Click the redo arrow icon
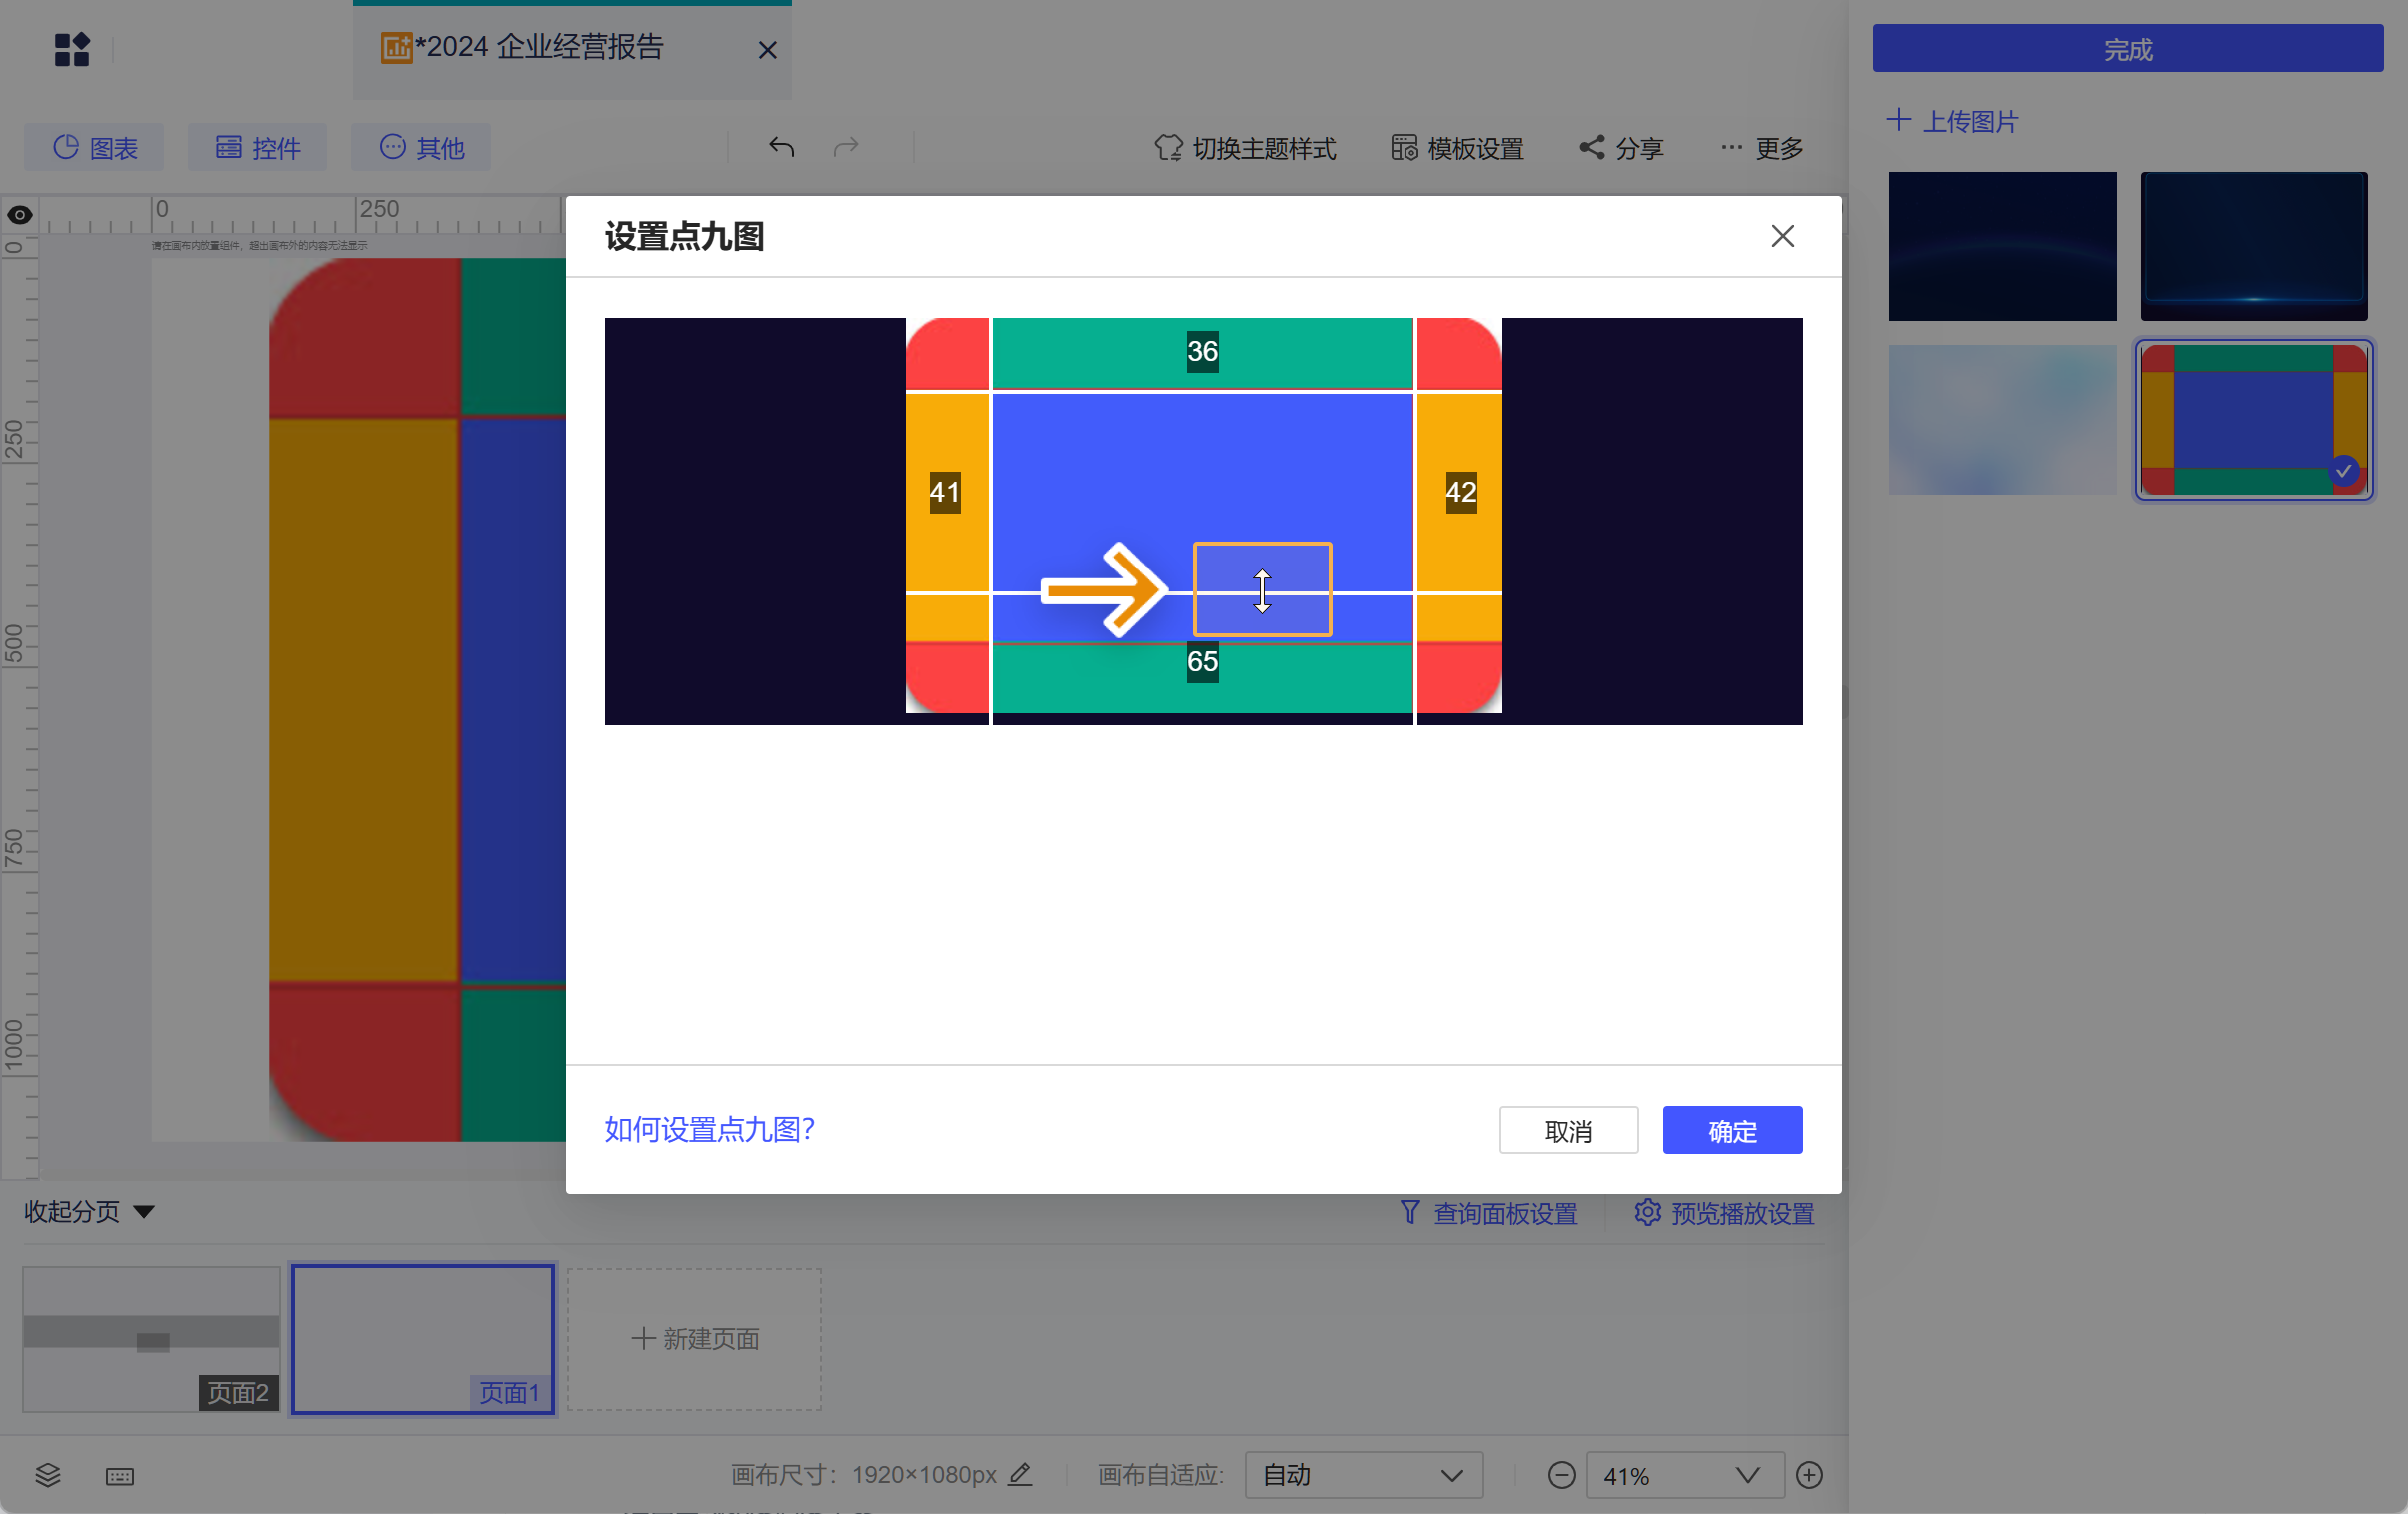Viewport: 2408px width, 1514px height. [x=846, y=147]
